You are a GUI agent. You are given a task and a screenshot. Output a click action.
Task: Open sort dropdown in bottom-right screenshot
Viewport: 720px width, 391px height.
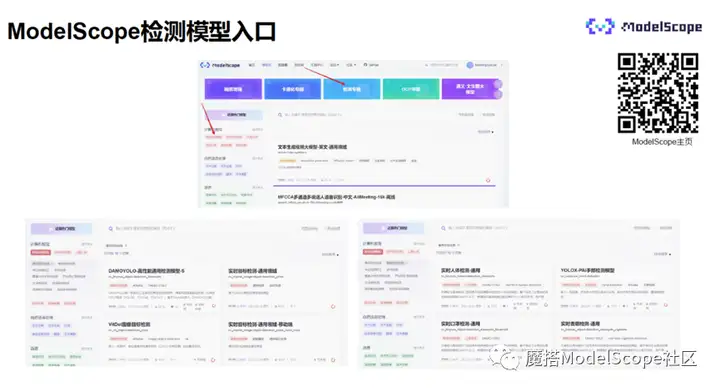(662, 254)
